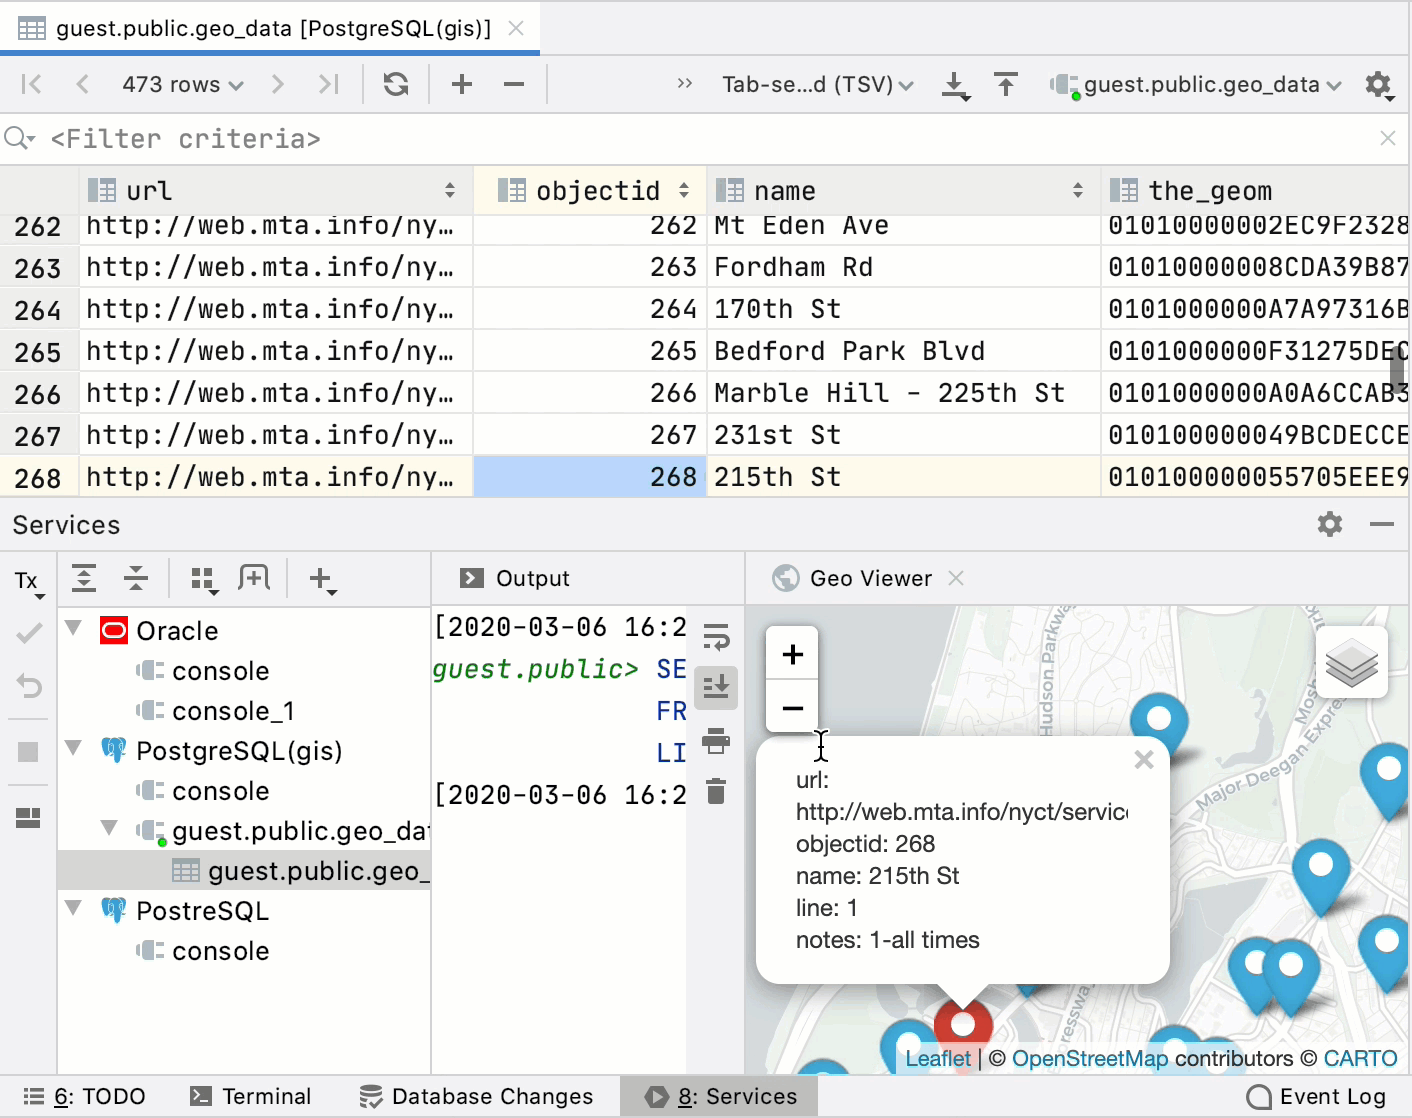Toggle scroll to end in the Output panel
Image resolution: width=1412 pixels, height=1118 pixels.
(x=716, y=687)
